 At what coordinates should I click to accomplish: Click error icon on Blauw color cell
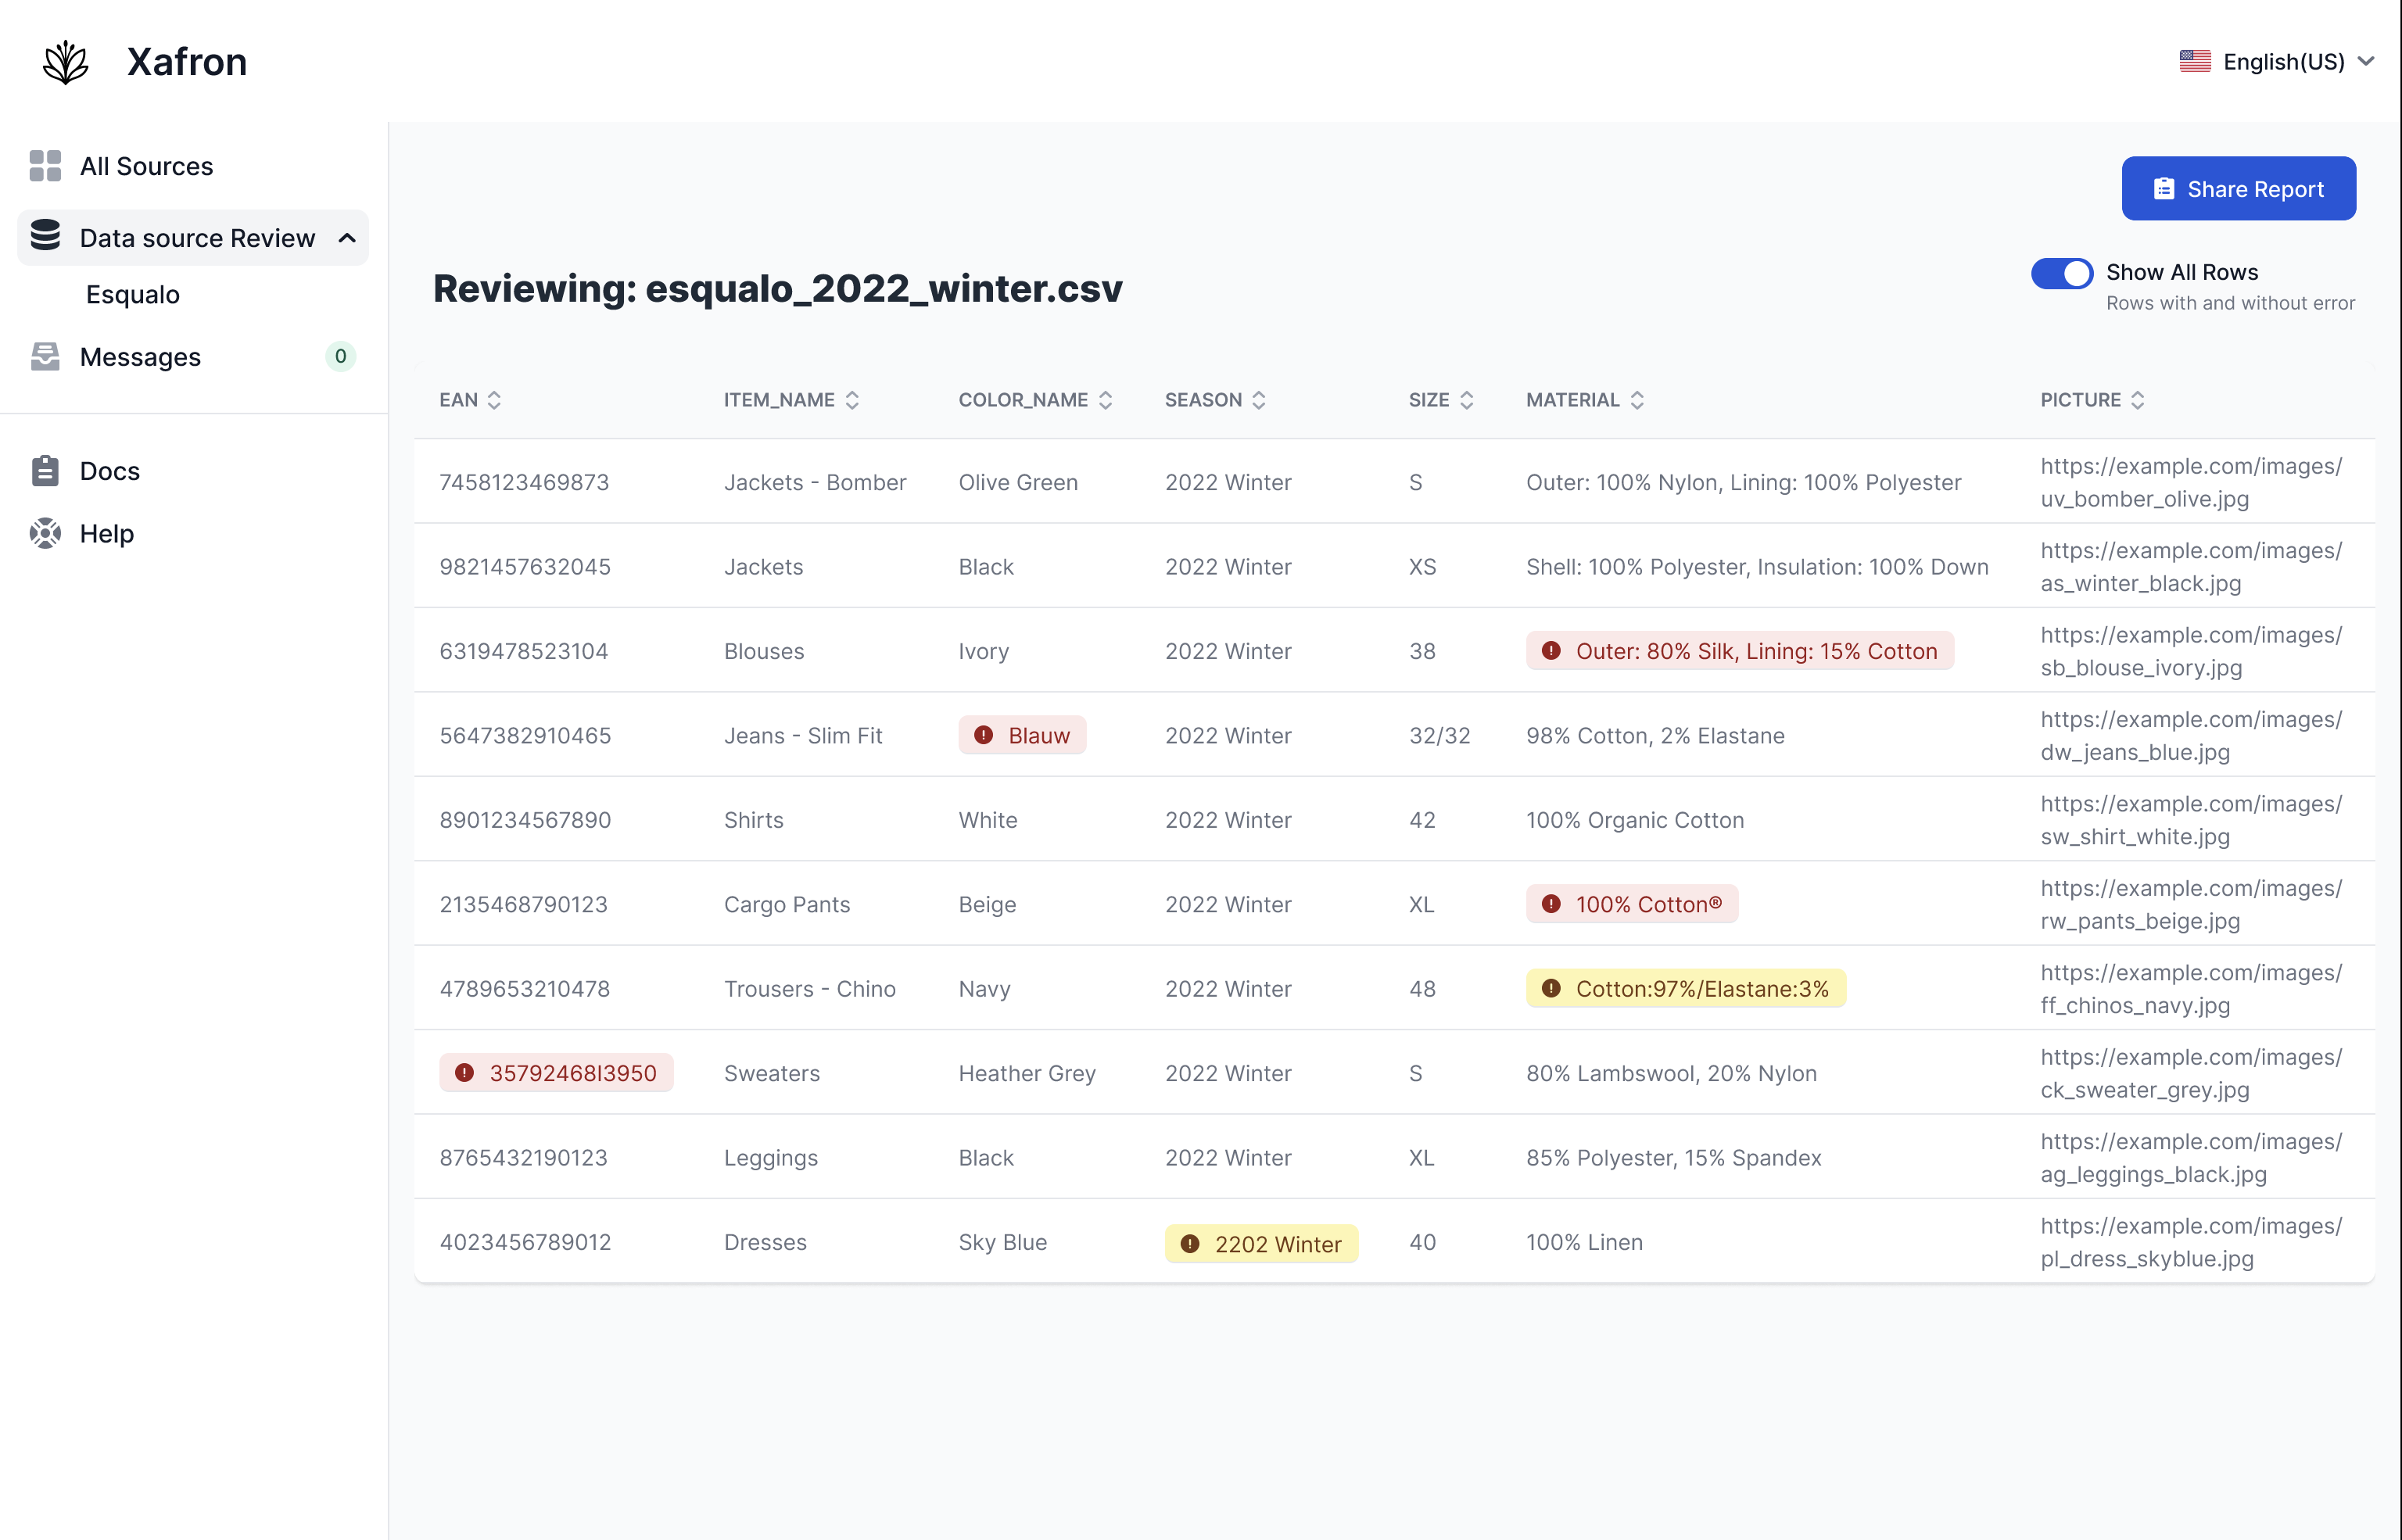tap(984, 735)
